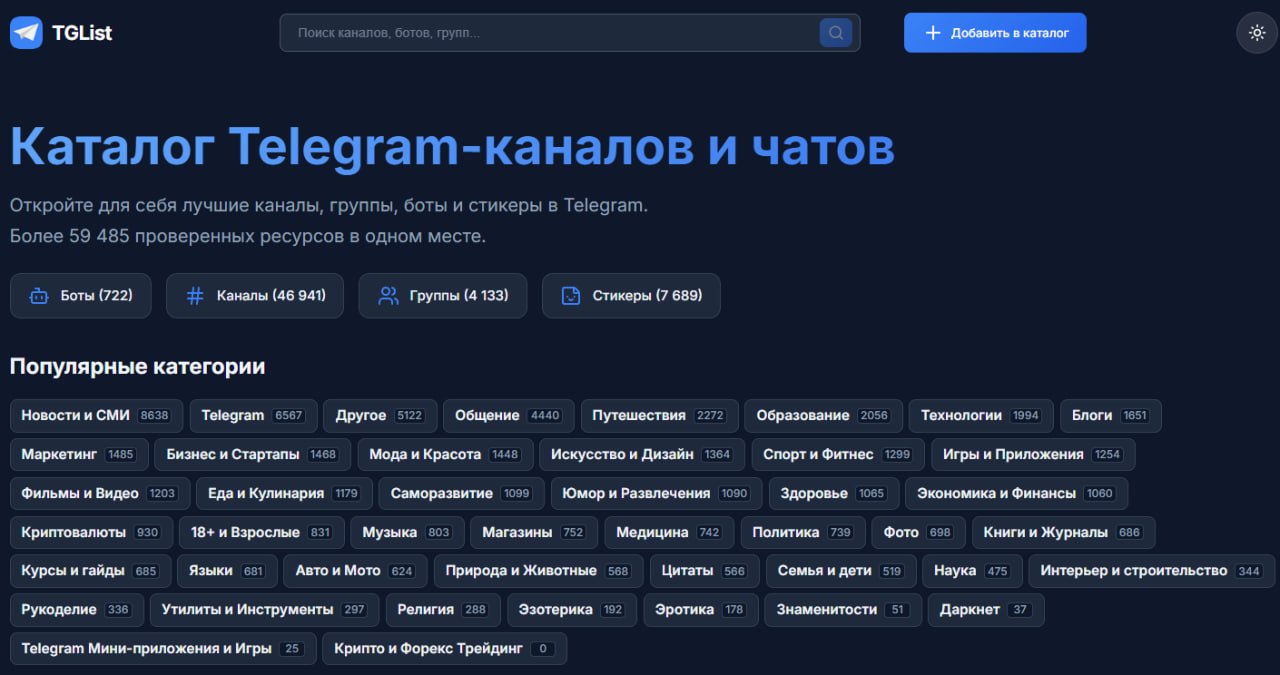Click the TGList brand name link
Image resolution: width=1280 pixels, height=675 pixels.
pyautogui.click(x=82, y=33)
